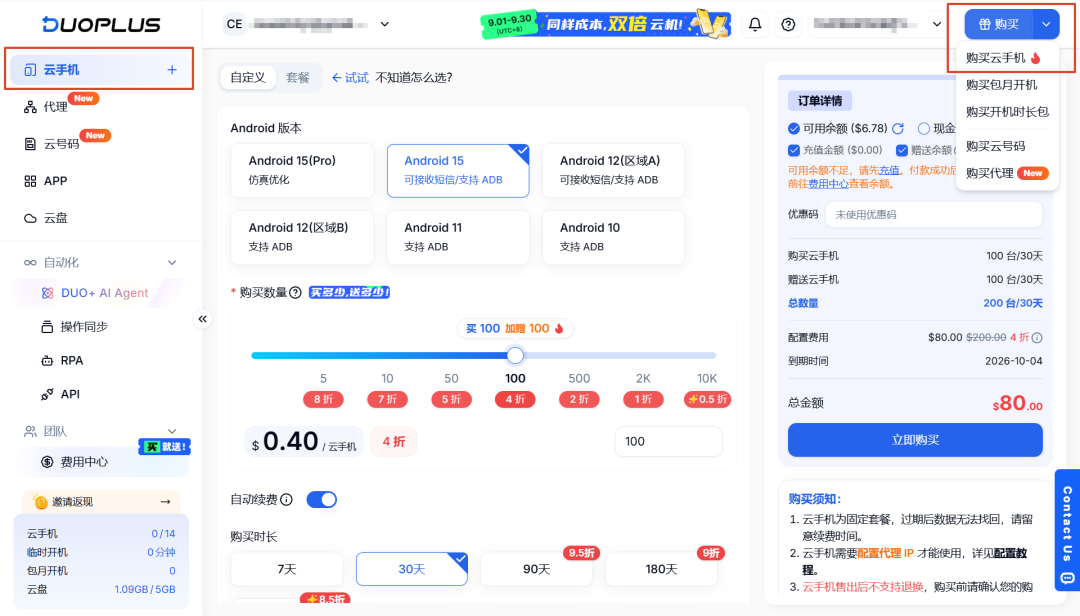
Task: Select 90天 purchase duration
Action: click(537, 569)
